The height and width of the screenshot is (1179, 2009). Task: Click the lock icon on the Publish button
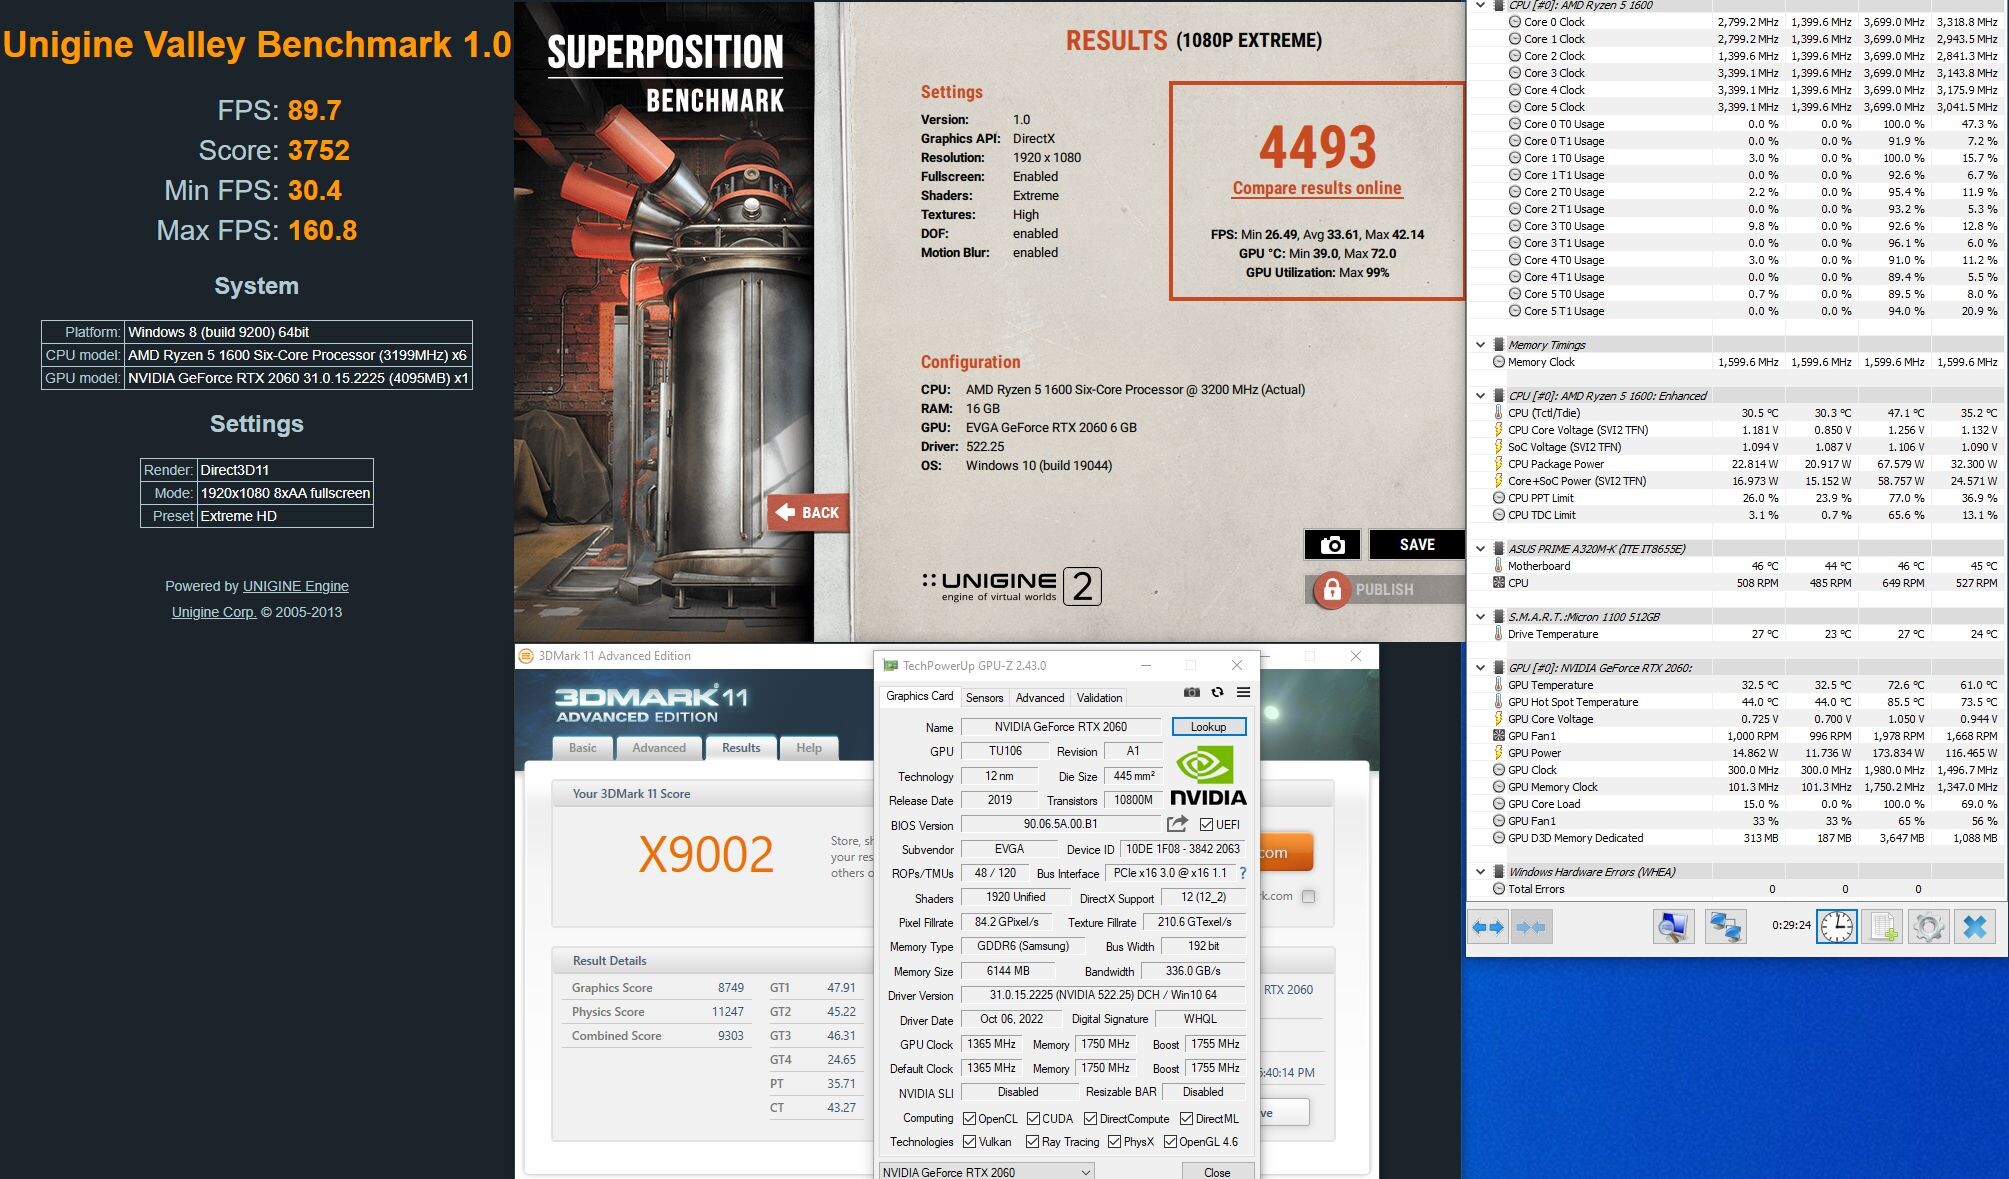(x=1332, y=590)
